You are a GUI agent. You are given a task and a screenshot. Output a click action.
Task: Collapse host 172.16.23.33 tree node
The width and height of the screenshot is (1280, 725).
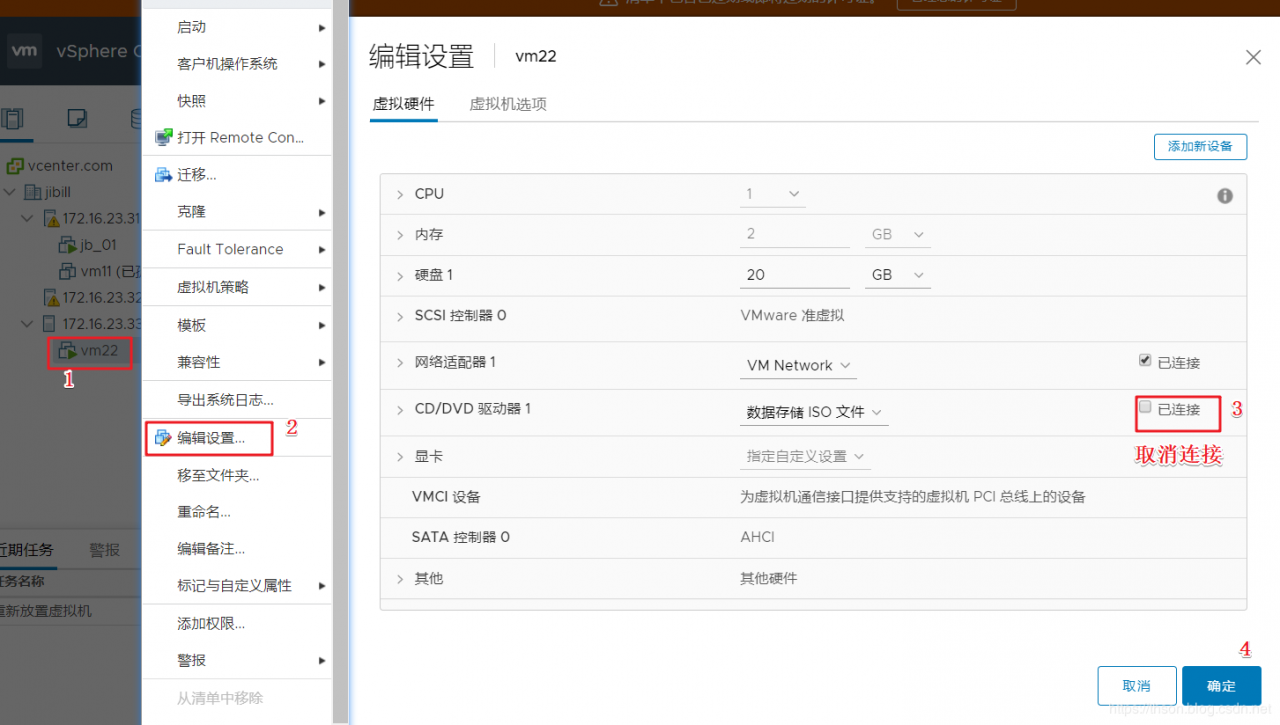coord(28,324)
